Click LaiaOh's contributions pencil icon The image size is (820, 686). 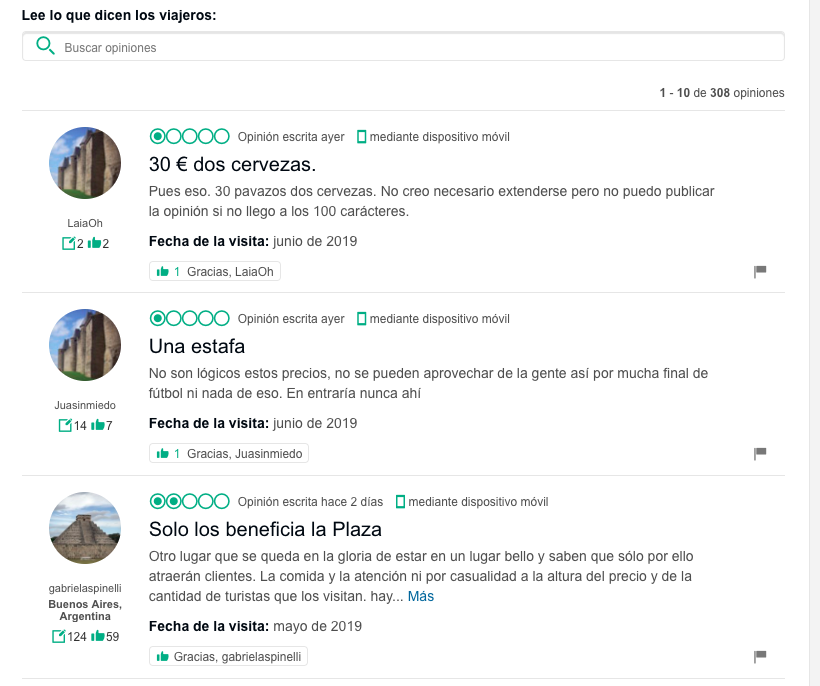click(69, 243)
